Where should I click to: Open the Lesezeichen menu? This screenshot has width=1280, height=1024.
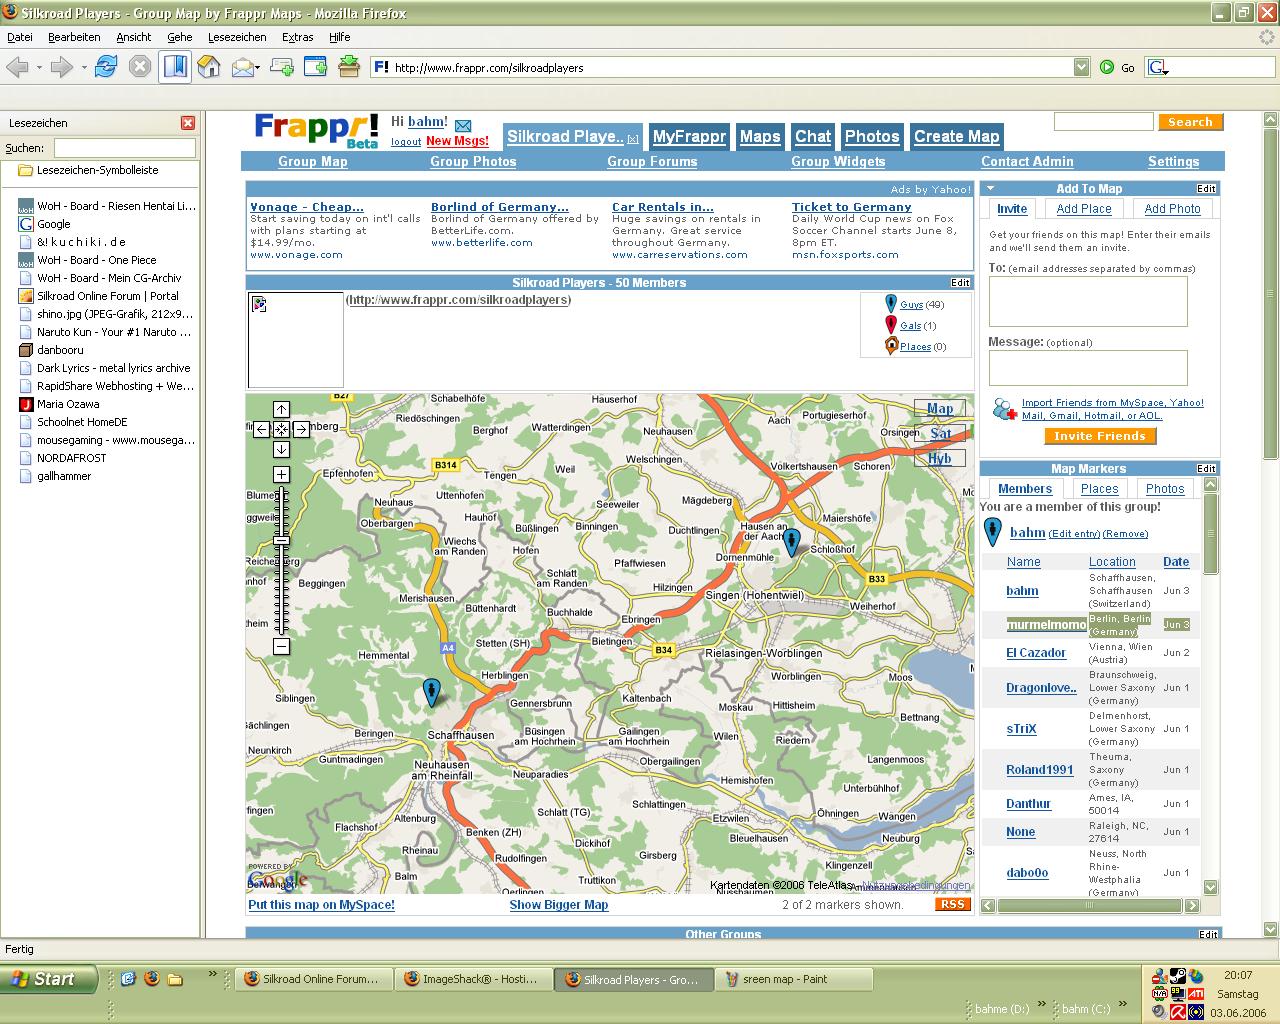coord(237,37)
